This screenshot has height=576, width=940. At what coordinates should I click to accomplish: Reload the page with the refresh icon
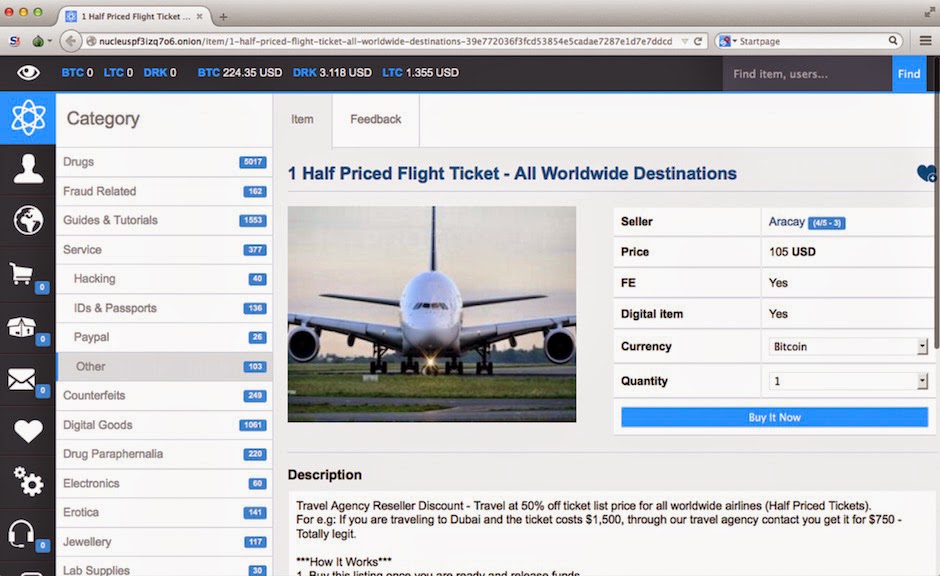698,41
